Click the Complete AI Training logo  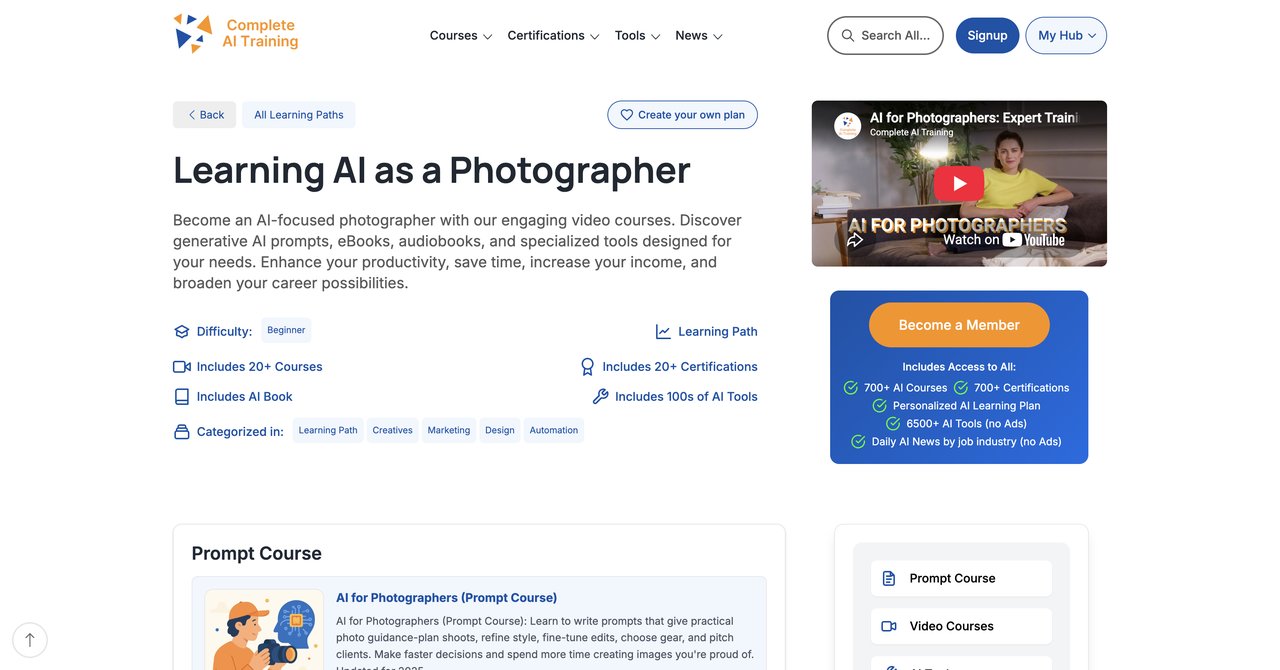(236, 34)
